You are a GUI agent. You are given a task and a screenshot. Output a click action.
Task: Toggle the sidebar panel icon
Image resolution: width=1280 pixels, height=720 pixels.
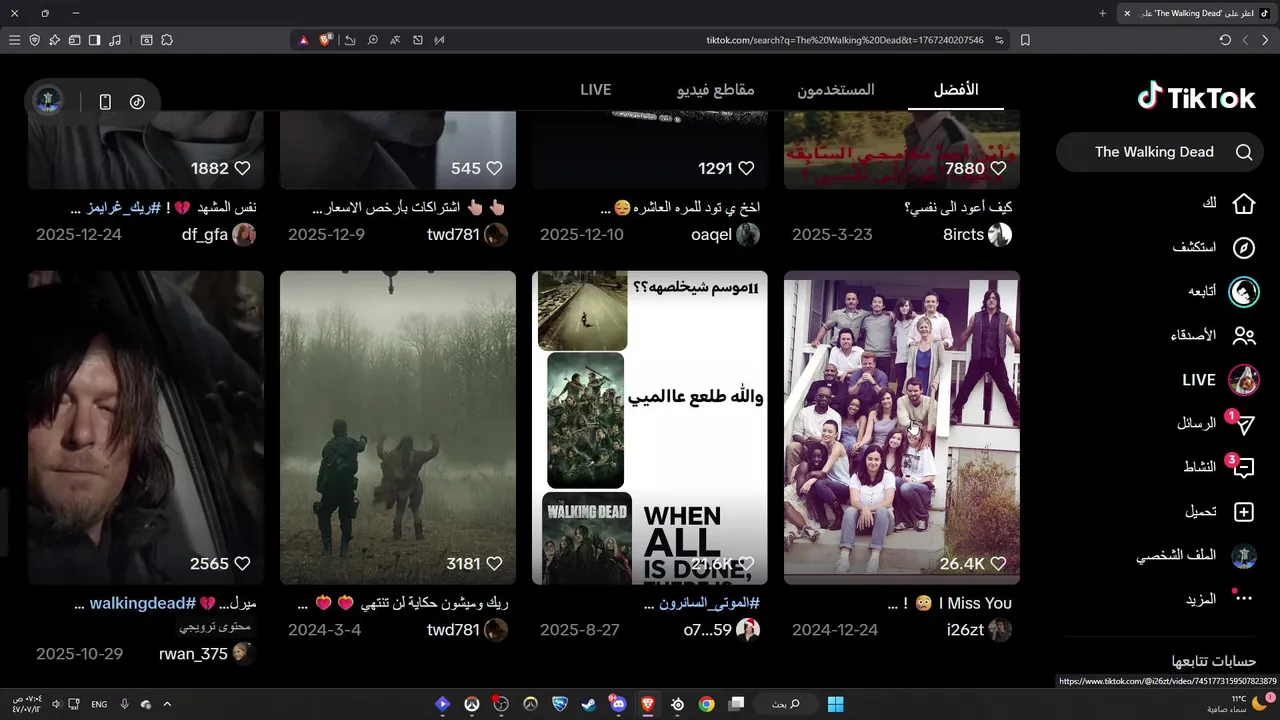tap(94, 40)
